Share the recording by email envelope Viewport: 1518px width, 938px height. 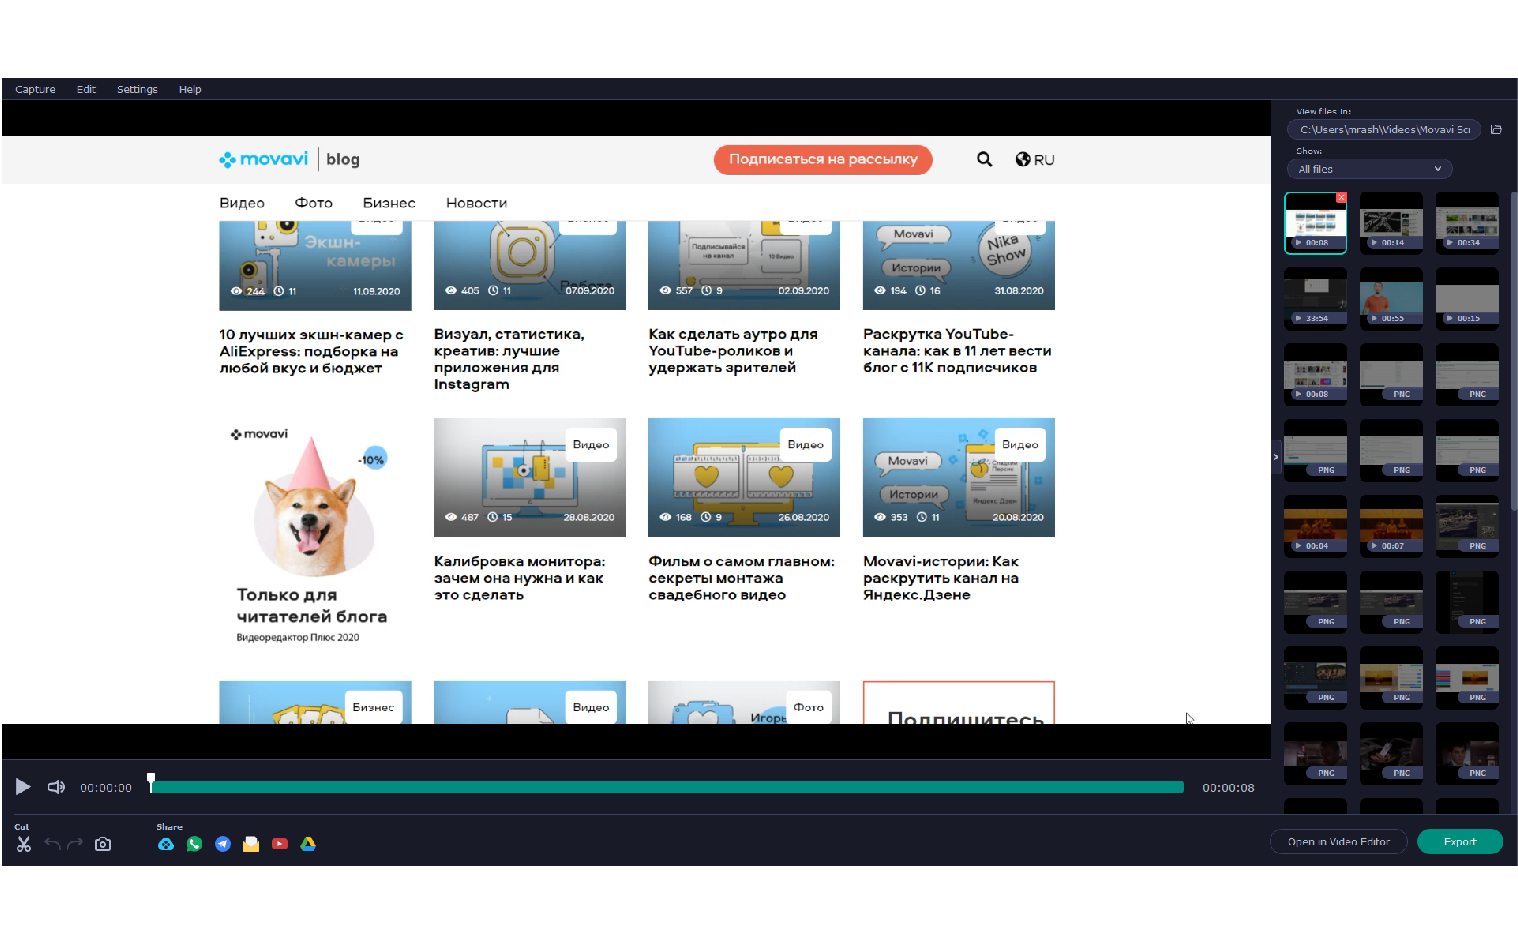(251, 844)
